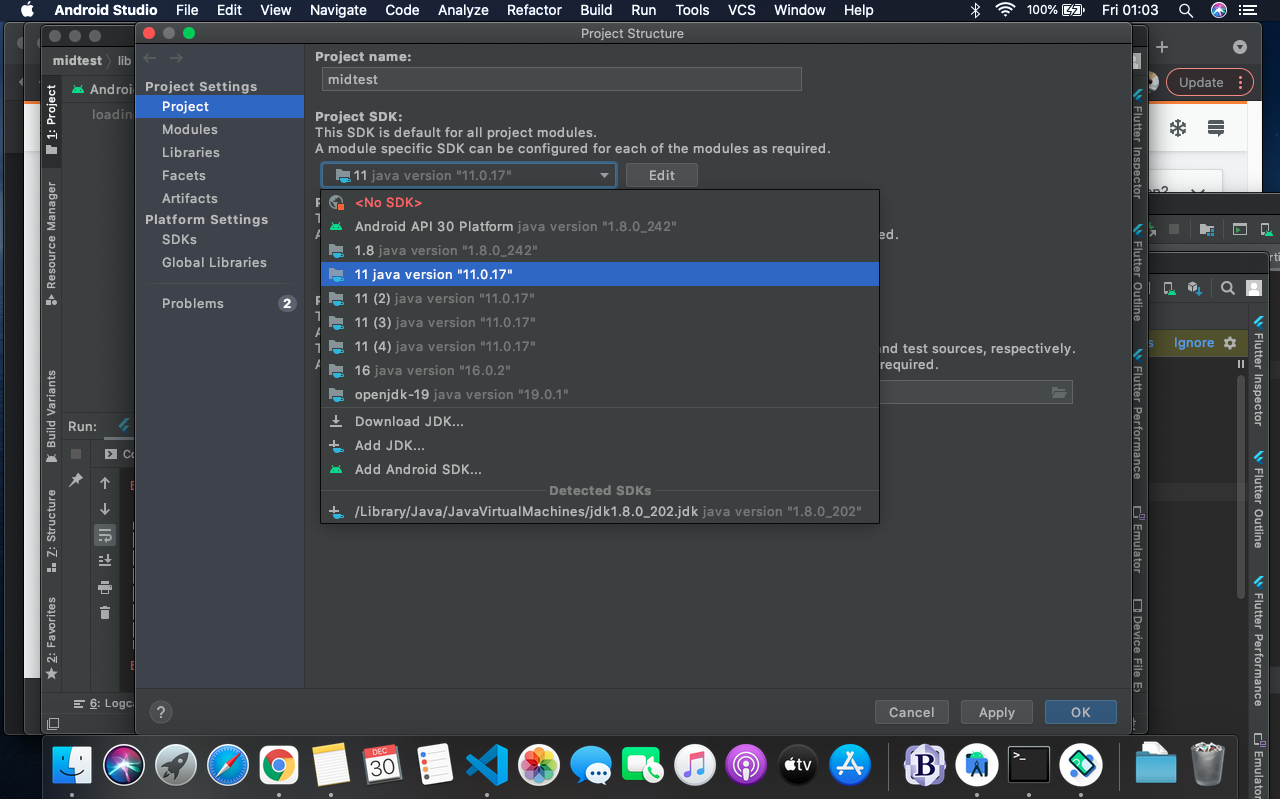Open SDKs under Platform Settings
Screen dimensions: 1280x799
coord(180,239)
